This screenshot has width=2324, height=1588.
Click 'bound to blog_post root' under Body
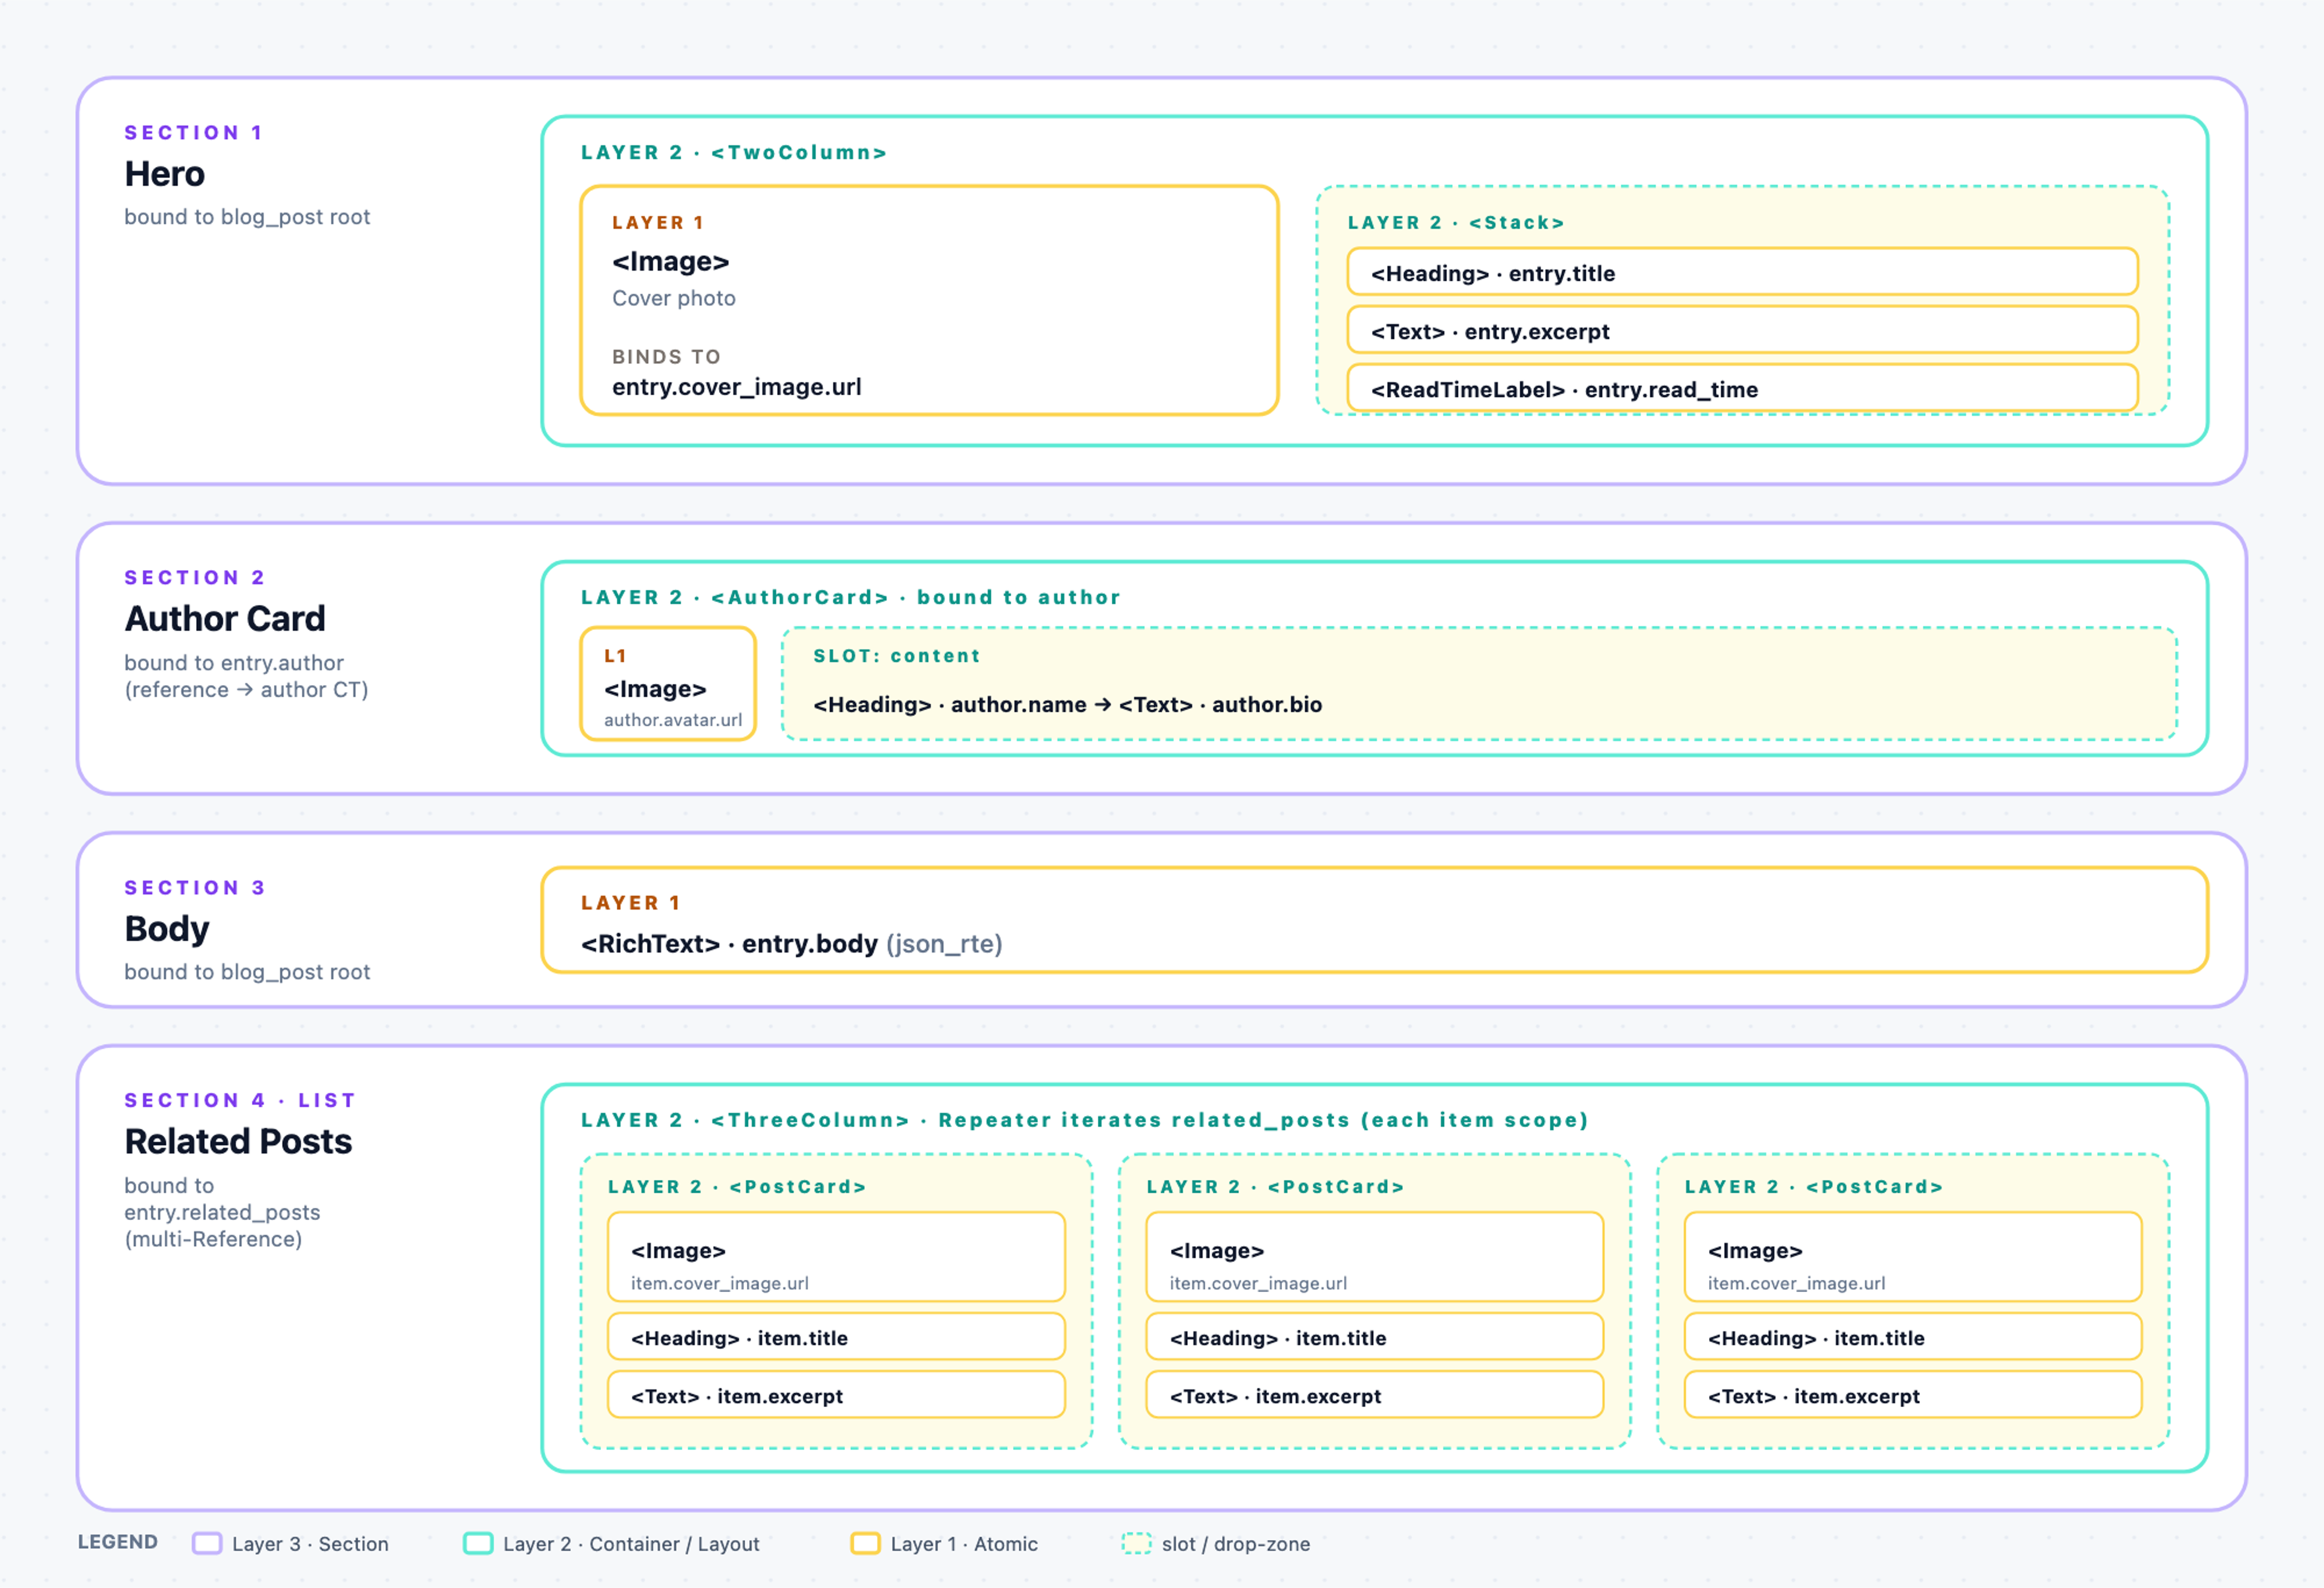click(x=247, y=972)
